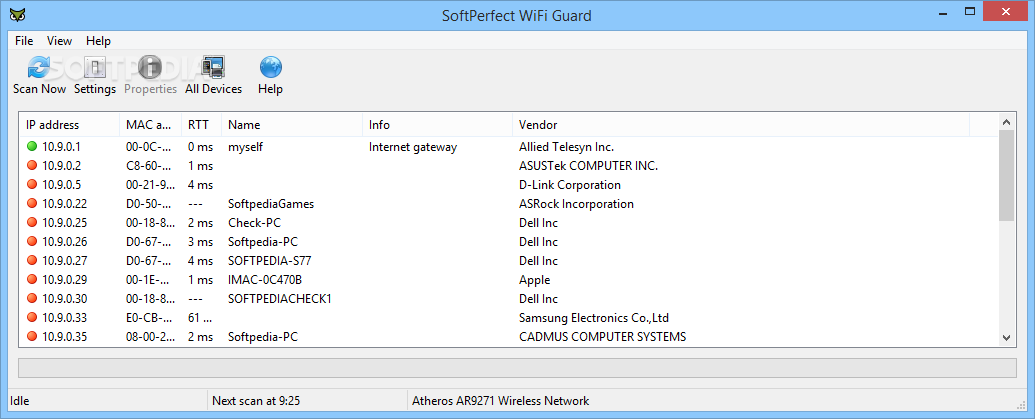Click red status dot for 10.9.0.30
This screenshot has height=419, width=1035.
click(31, 299)
